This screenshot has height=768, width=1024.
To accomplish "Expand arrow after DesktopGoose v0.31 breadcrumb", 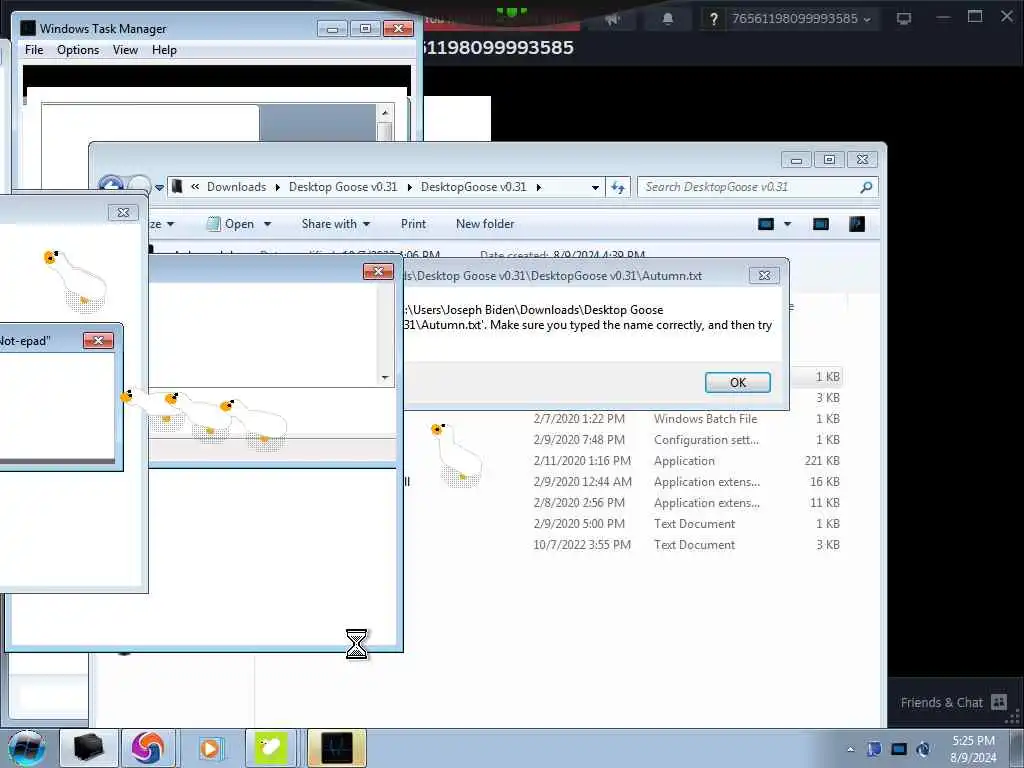I will tap(539, 187).
